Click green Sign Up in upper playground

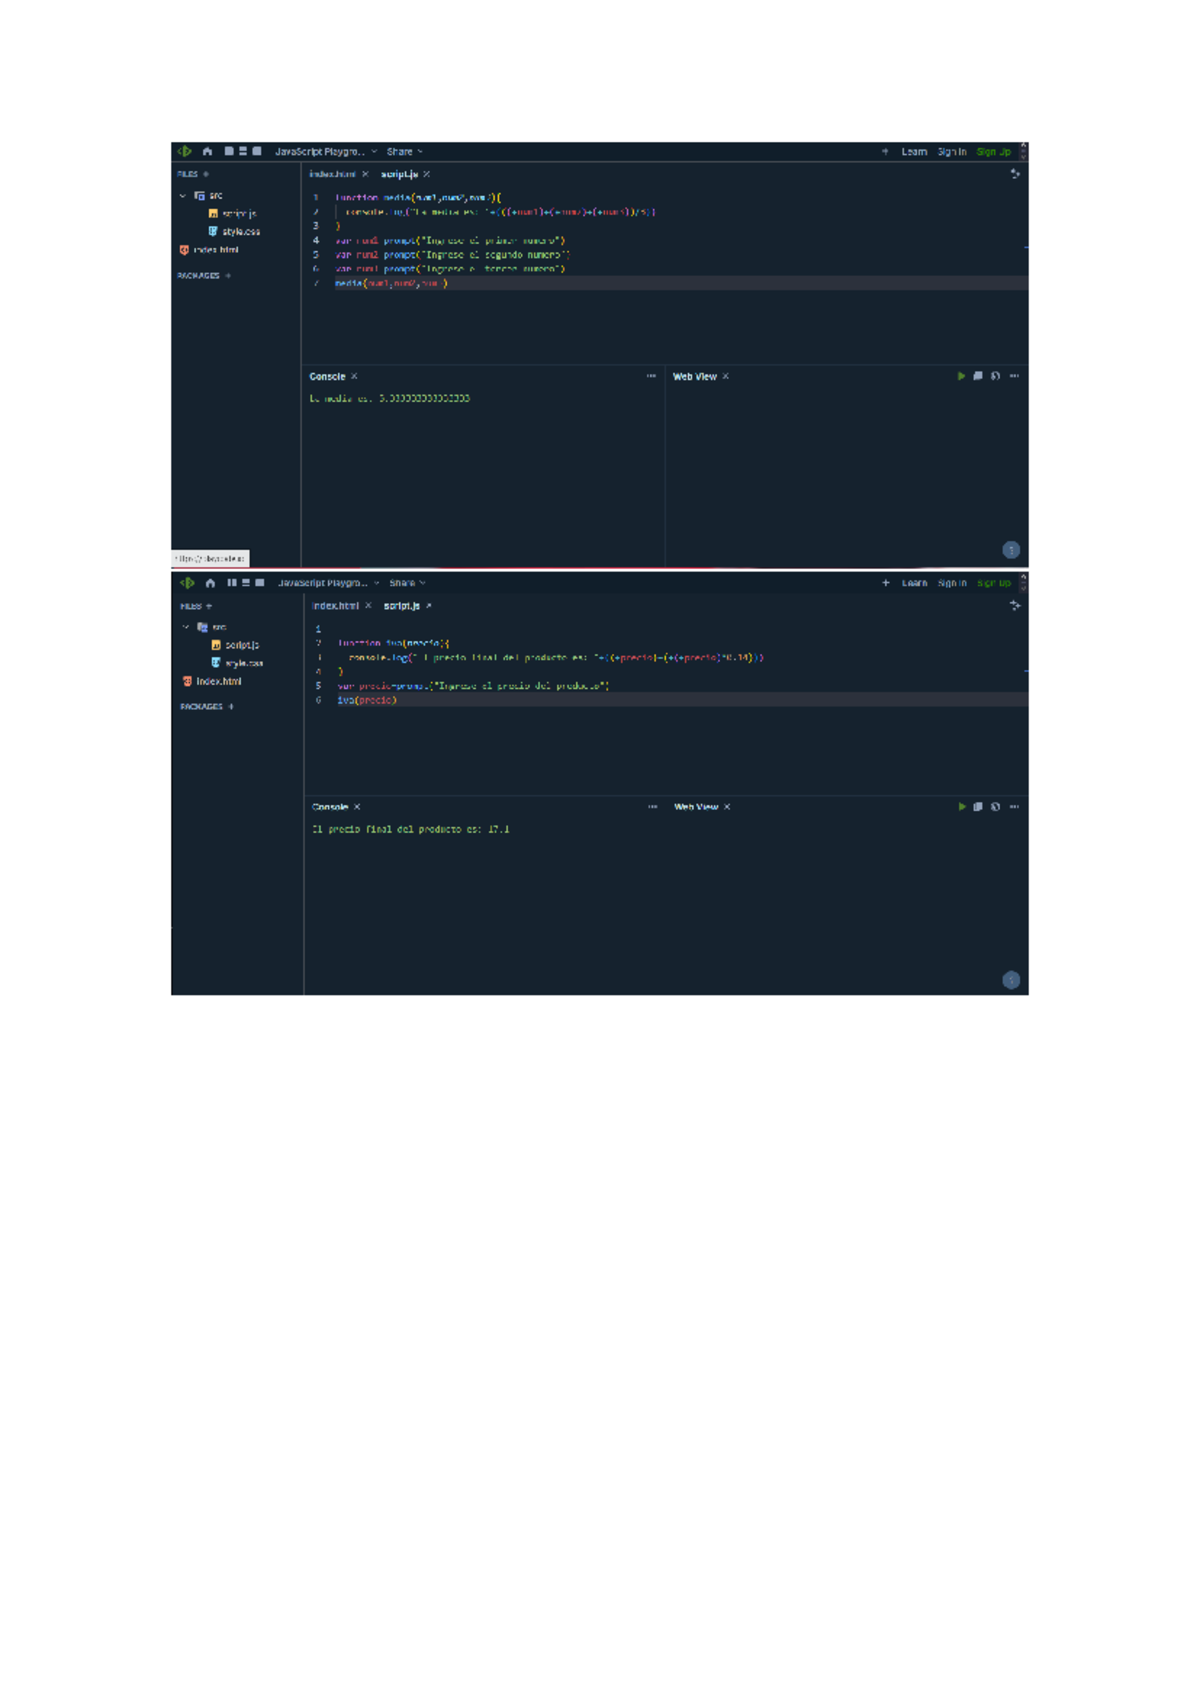click(994, 152)
